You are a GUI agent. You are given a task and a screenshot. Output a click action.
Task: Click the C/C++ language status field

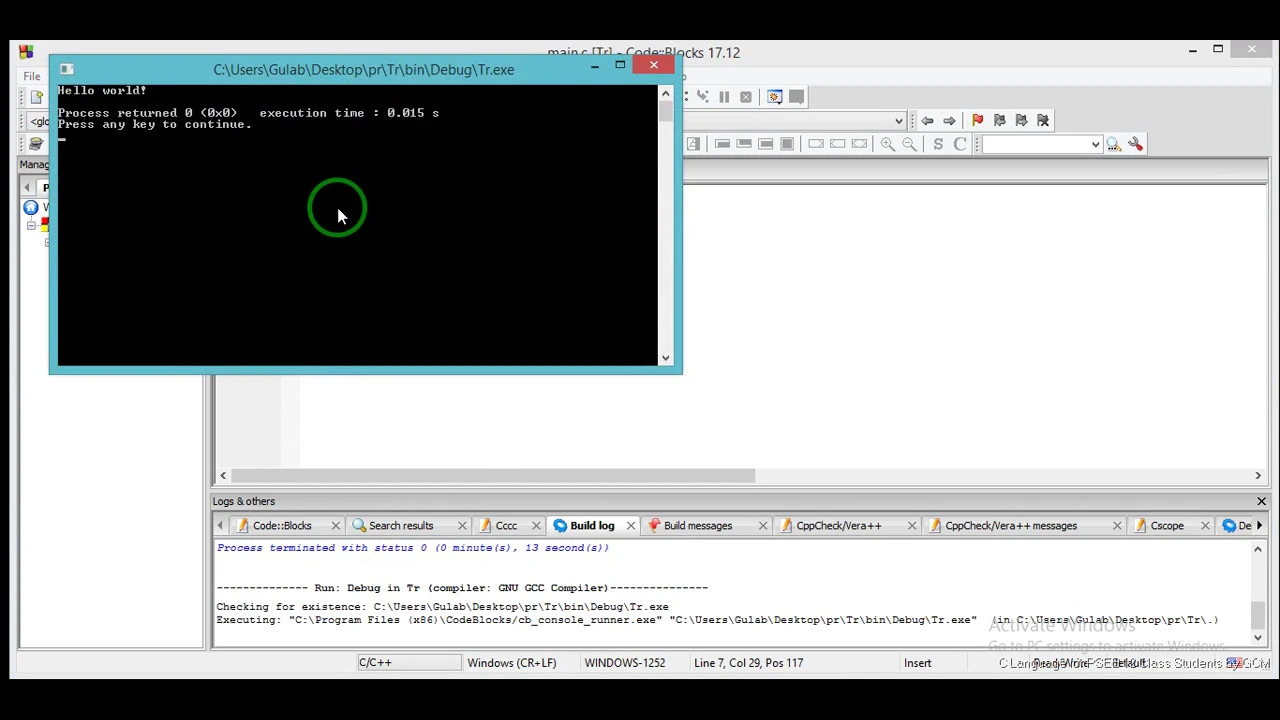click(409, 663)
